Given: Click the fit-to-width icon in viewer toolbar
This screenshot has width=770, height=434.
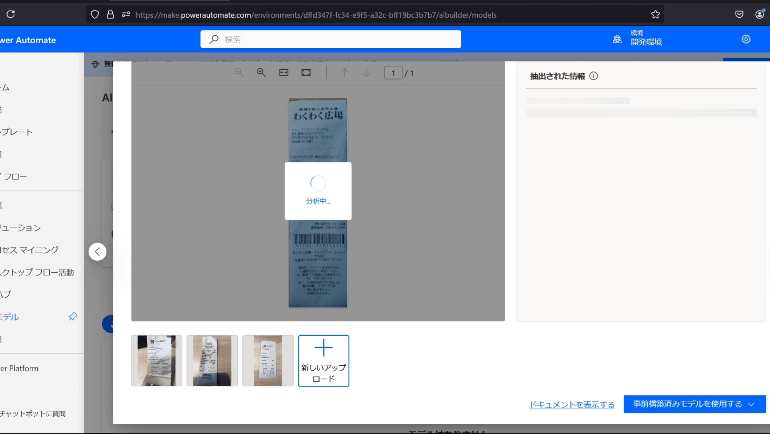Looking at the screenshot, I should (284, 73).
